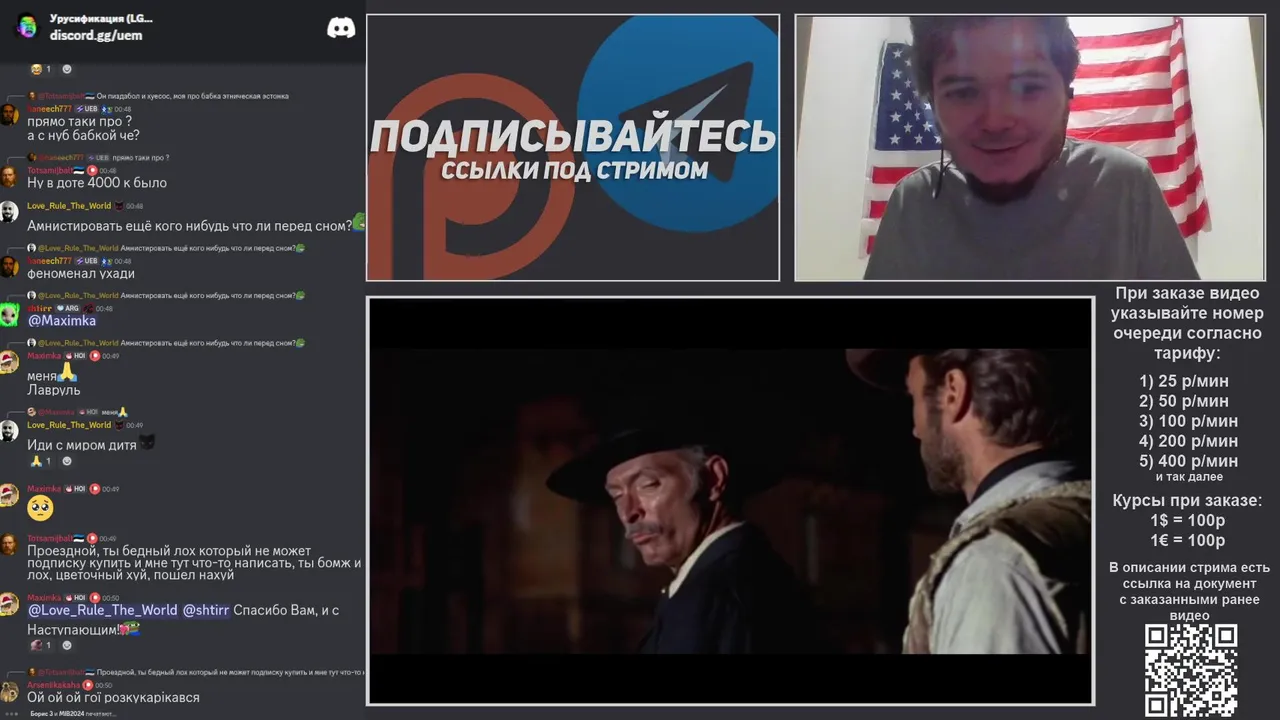The width and height of the screenshot is (1280, 720).
Task: Click the "Курсы при заказе:" heading
Action: coord(1187,500)
